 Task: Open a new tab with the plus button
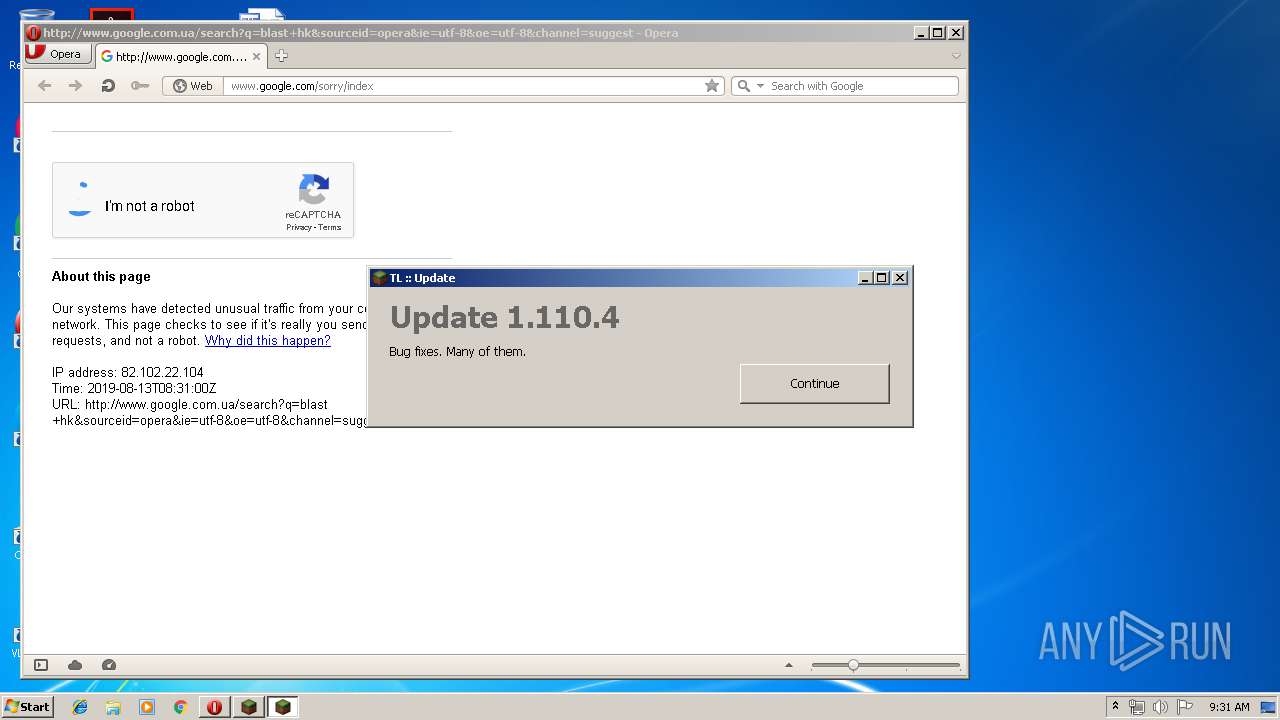click(x=281, y=56)
